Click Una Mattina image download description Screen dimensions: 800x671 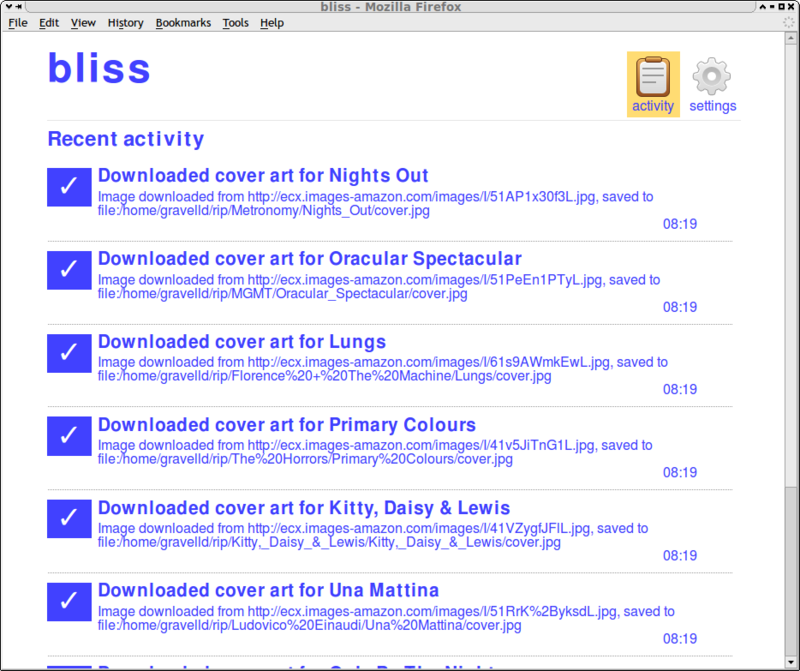(386, 618)
